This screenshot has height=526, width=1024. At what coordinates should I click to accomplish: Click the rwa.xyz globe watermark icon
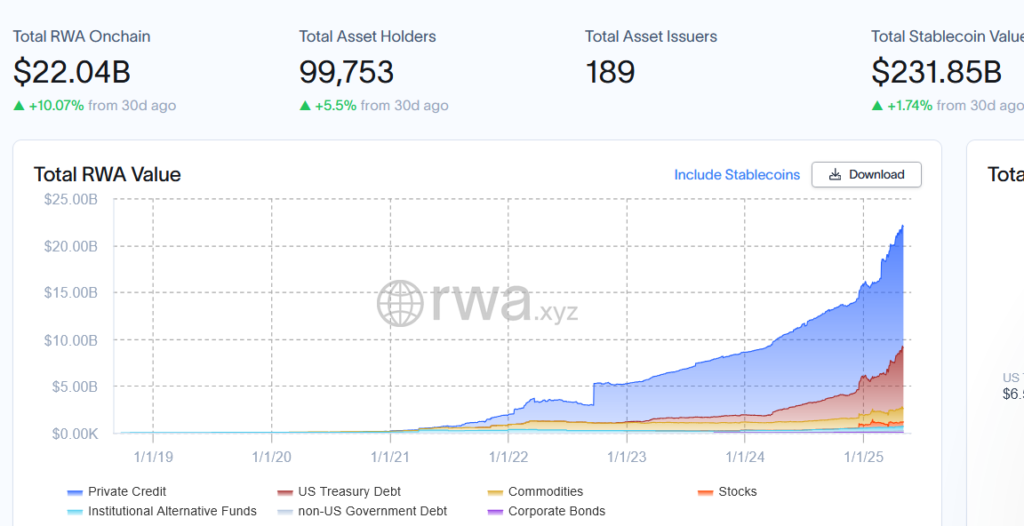400,302
